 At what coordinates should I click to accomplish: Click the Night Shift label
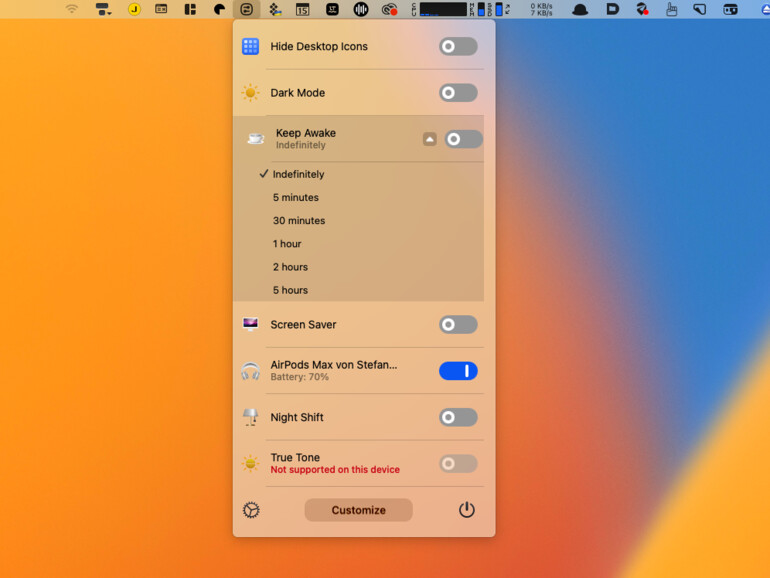[x=297, y=417]
